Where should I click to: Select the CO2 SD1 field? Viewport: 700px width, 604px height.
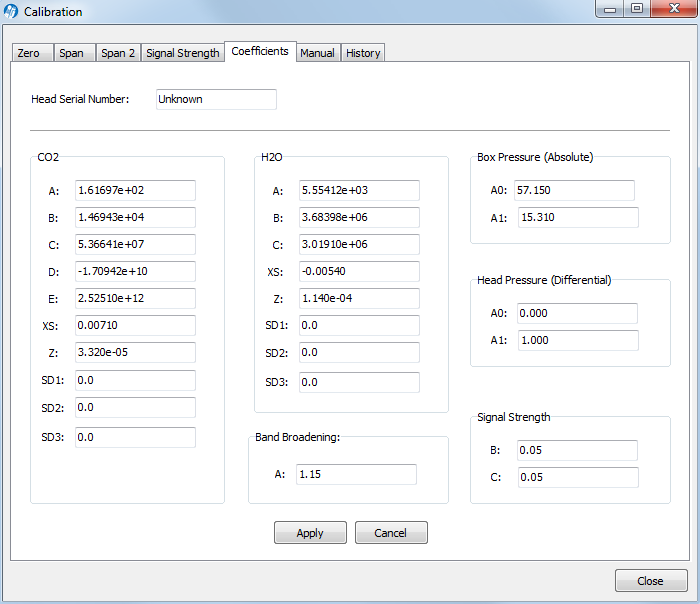click(135, 380)
